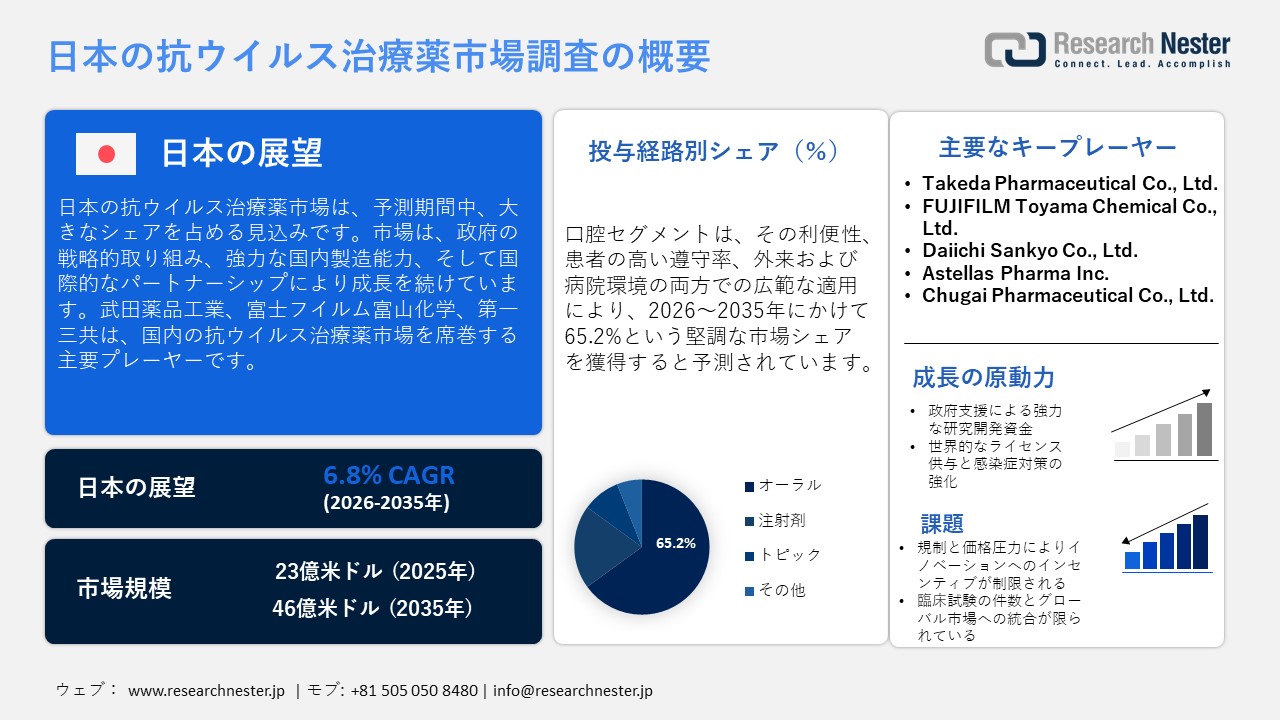Click the pie chart in the share panel
Screen dimensions: 1280x720
tap(640, 545)
